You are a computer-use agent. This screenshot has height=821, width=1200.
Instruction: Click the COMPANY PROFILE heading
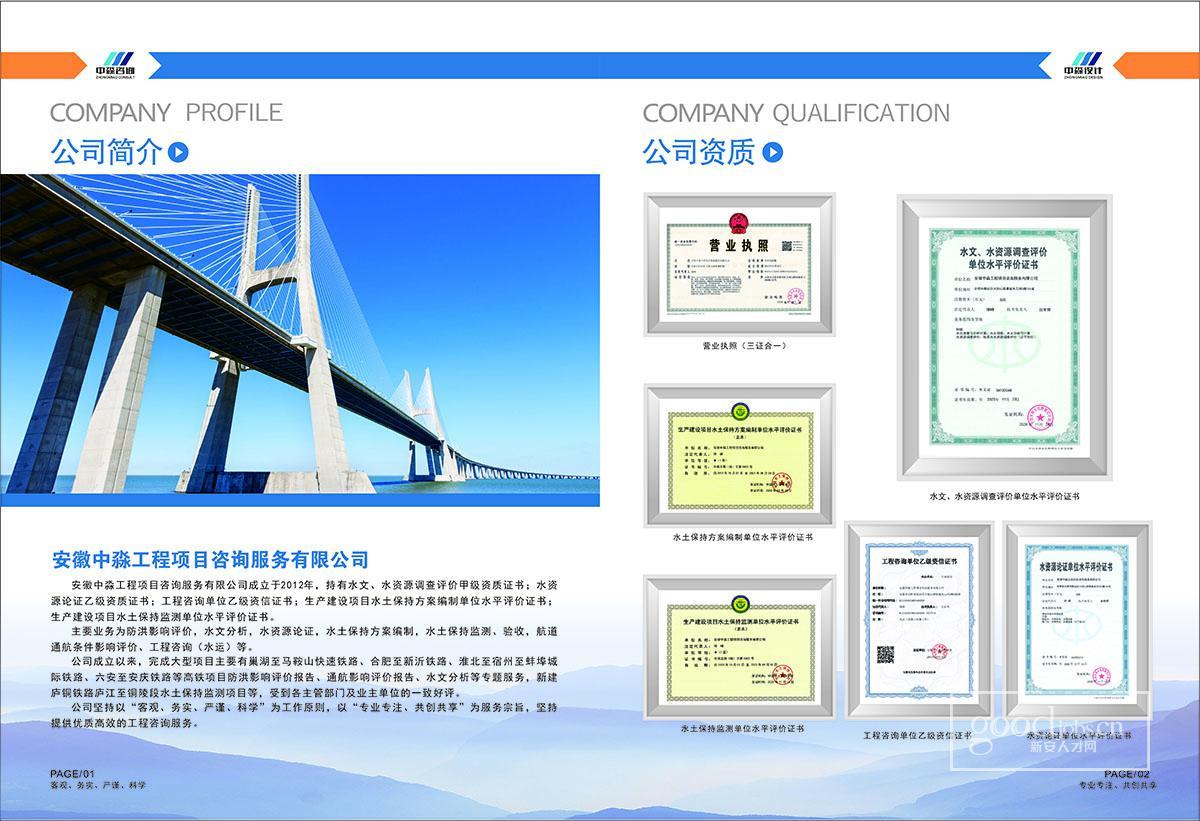[x=166, y=112]
